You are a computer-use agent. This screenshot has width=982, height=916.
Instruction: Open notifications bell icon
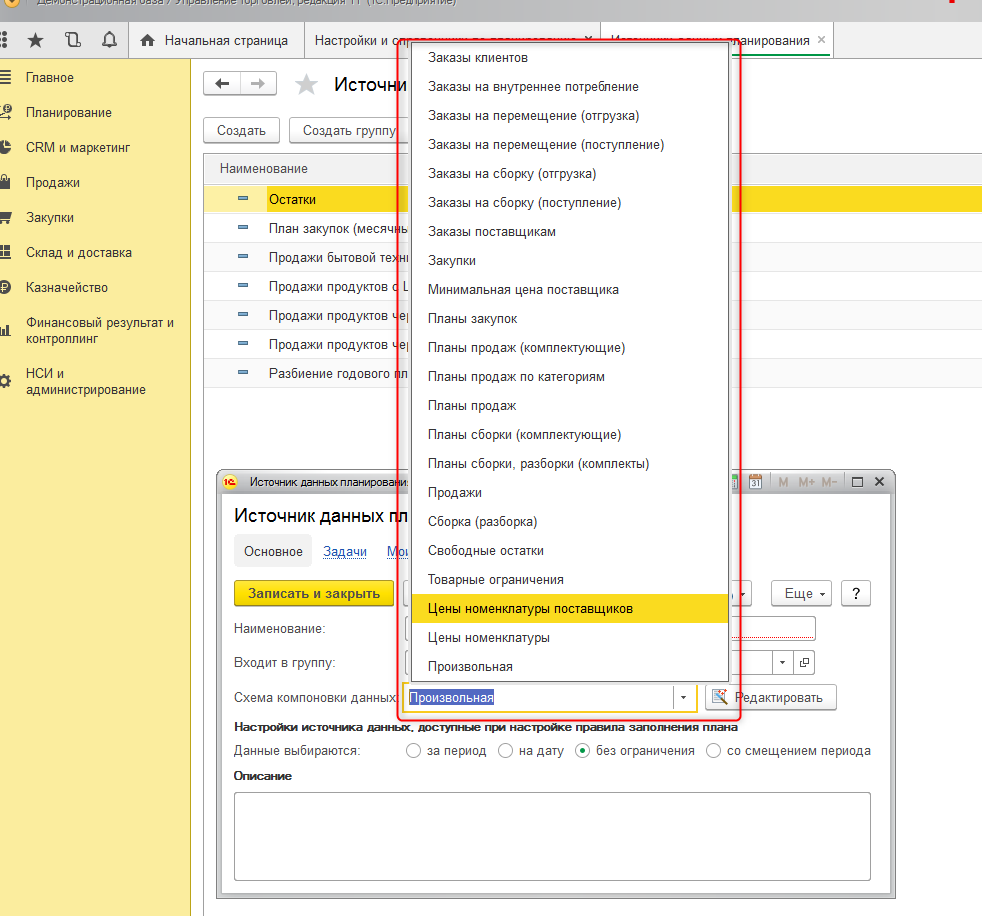(109, 40)
